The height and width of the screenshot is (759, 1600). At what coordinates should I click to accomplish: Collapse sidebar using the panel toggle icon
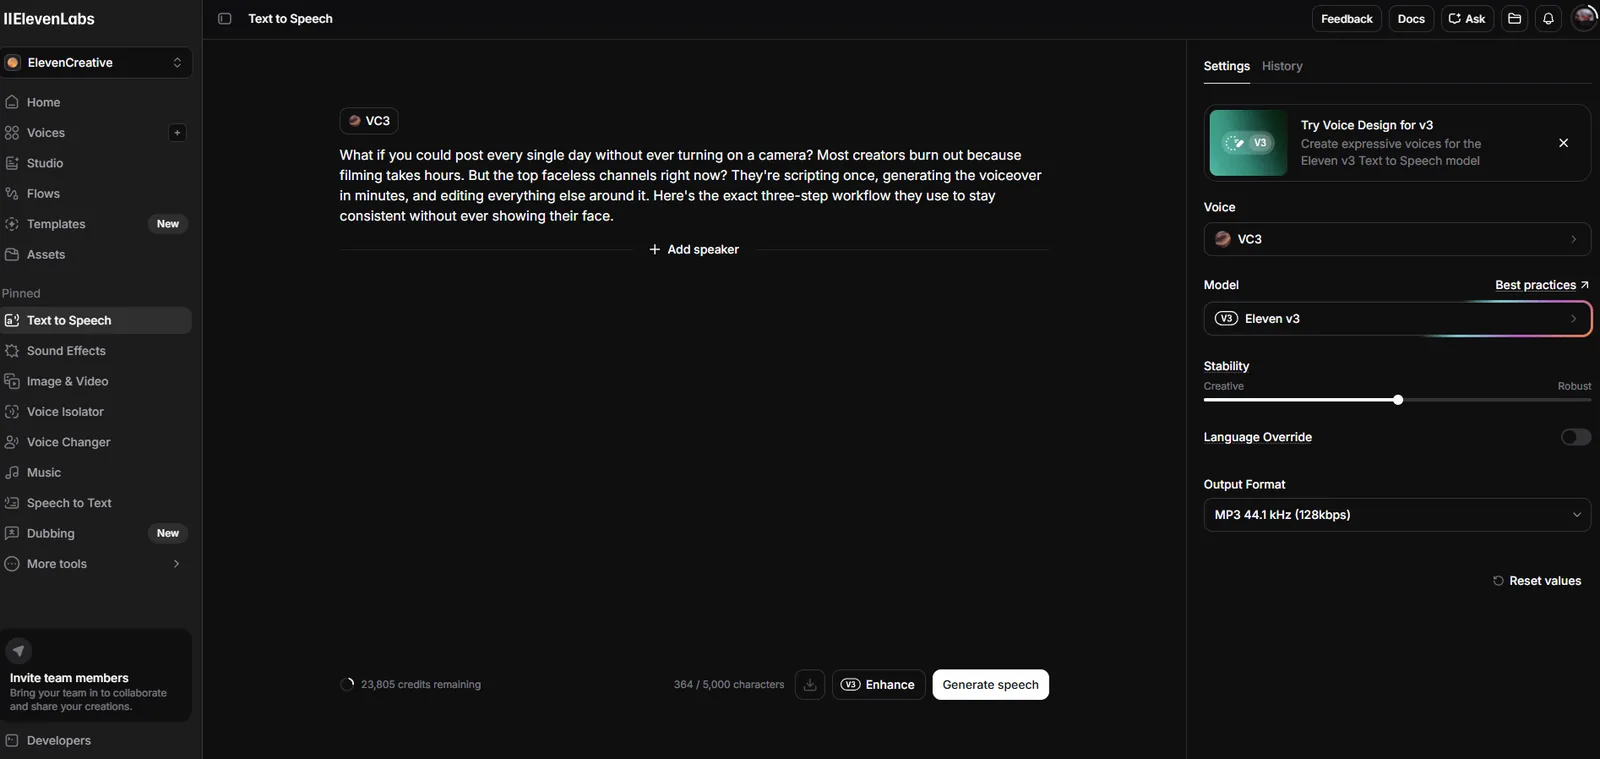coord(225,19)
